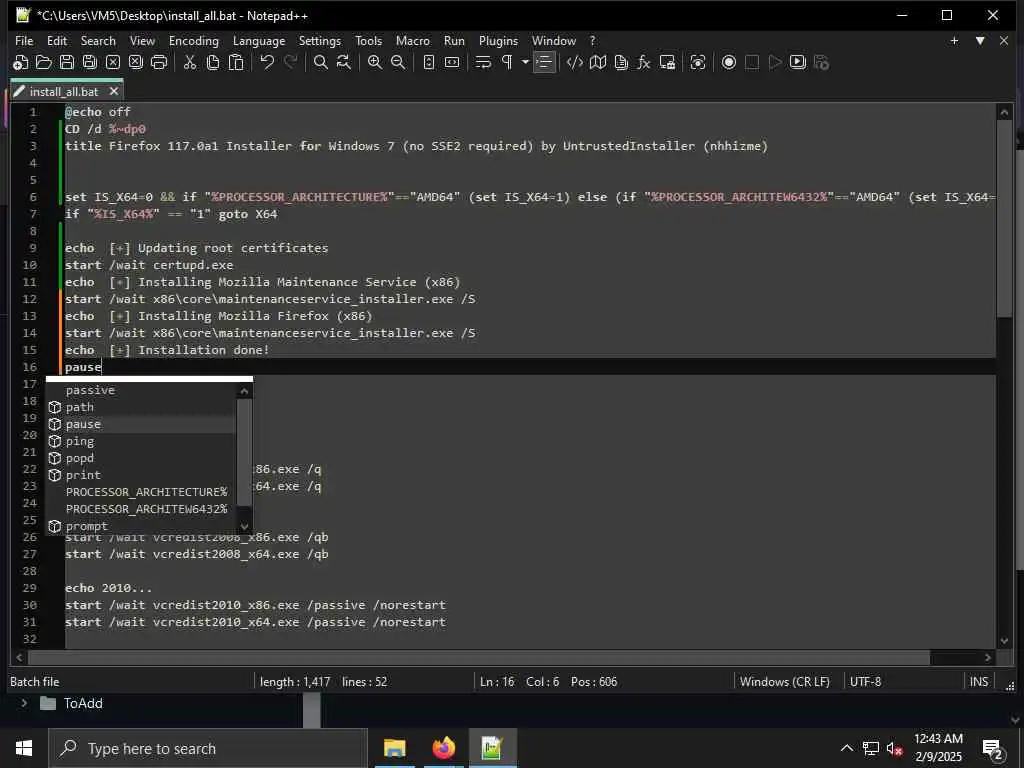The height and width of the screenshot is (768, 1024).
Task: Toggle synchronized horizontal scrolling icon
Action: point(452,63)
